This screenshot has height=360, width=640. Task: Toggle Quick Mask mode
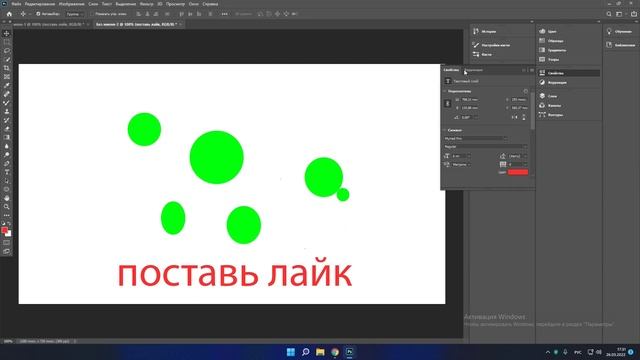click(7, 243)
